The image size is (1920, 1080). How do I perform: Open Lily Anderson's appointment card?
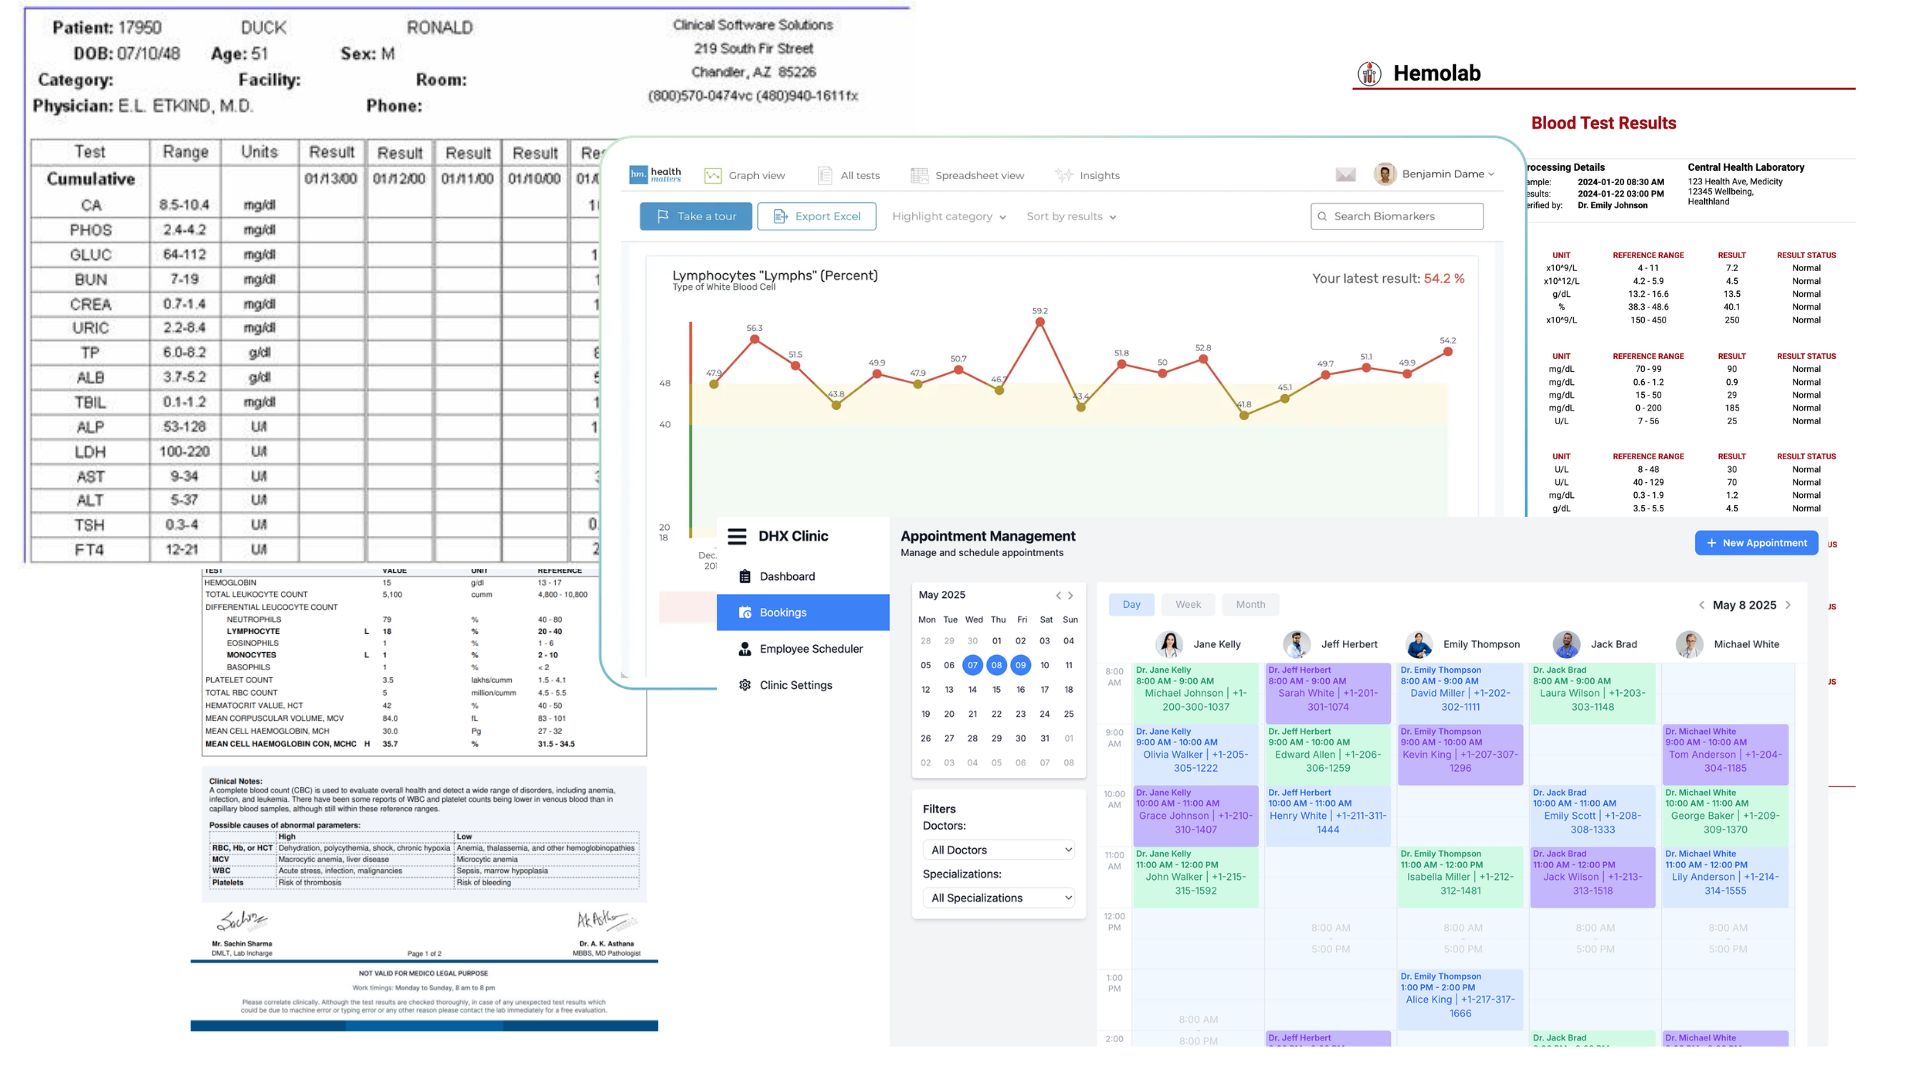click(1725, 877)
